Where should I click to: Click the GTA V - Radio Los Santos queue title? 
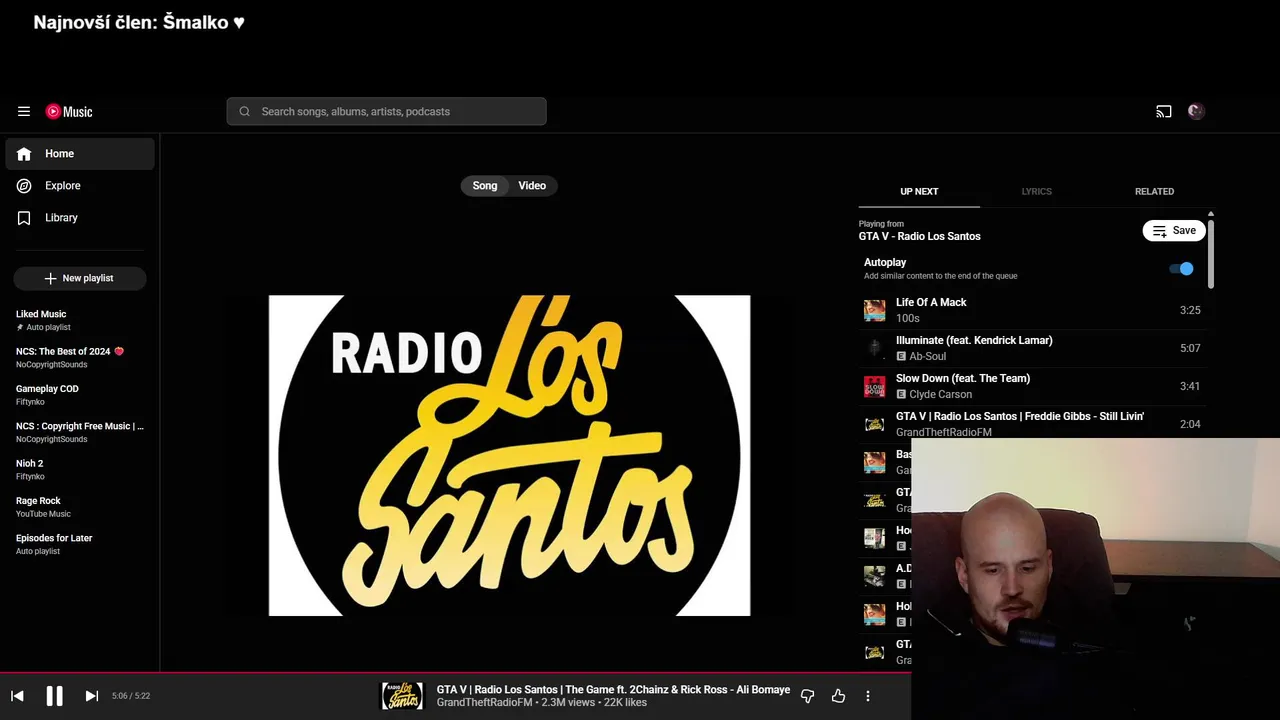pyautogui.click(x=919, y=237)
